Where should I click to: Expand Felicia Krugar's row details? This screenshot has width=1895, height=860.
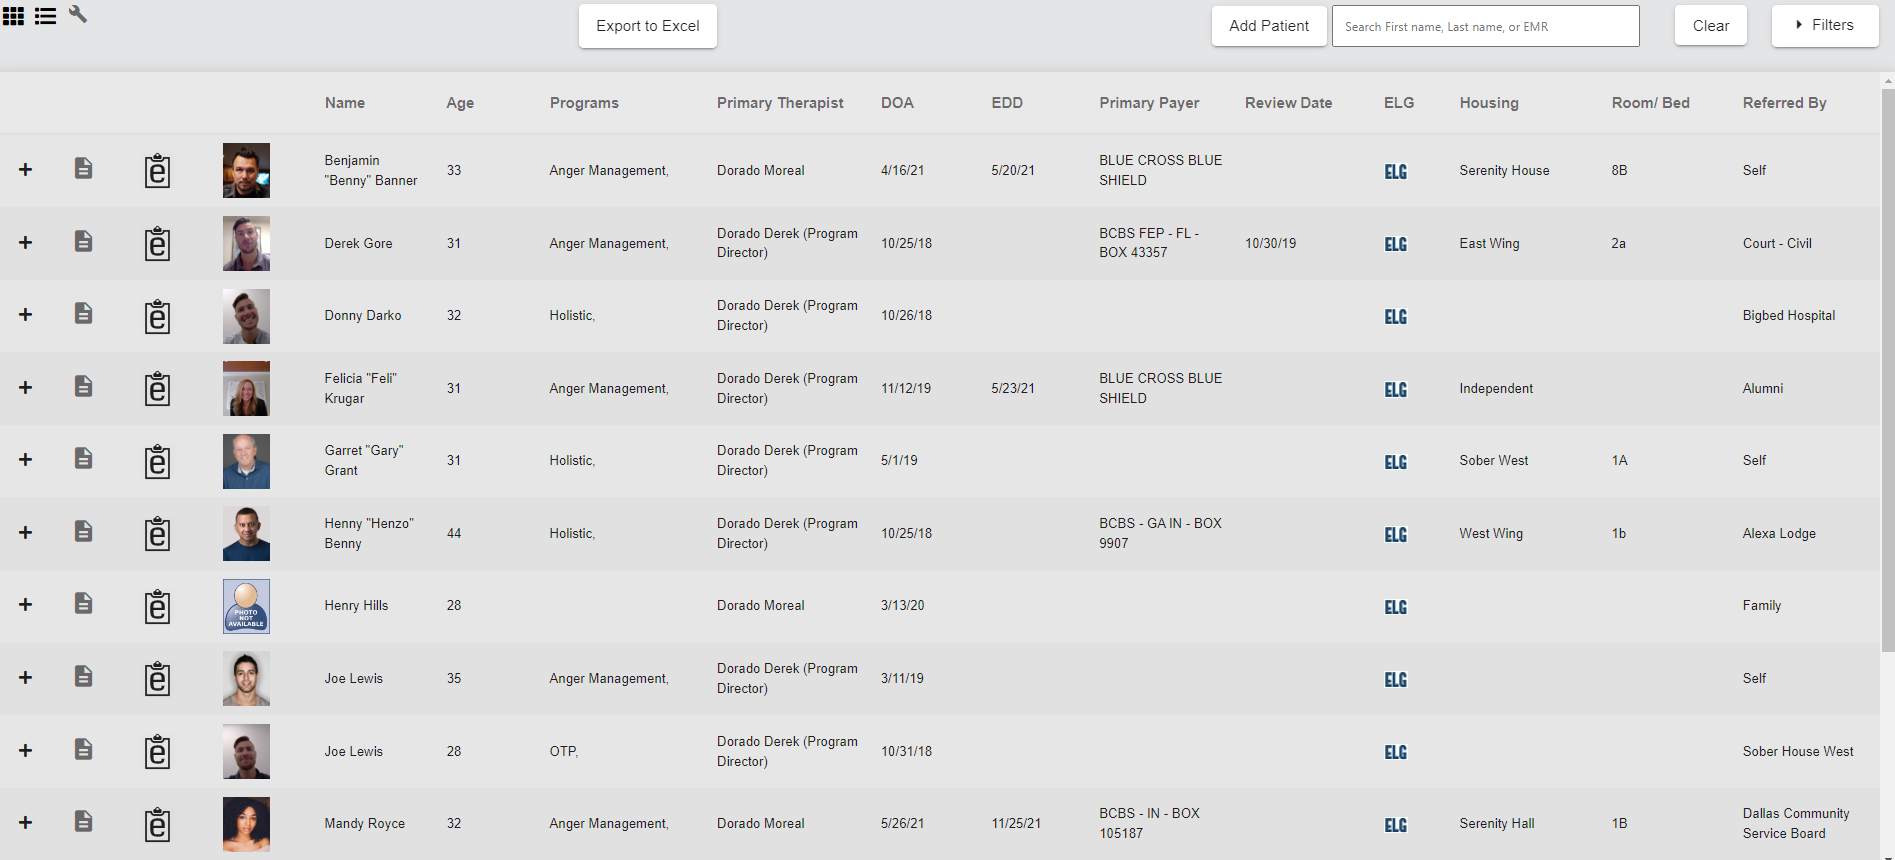[26, 388]
